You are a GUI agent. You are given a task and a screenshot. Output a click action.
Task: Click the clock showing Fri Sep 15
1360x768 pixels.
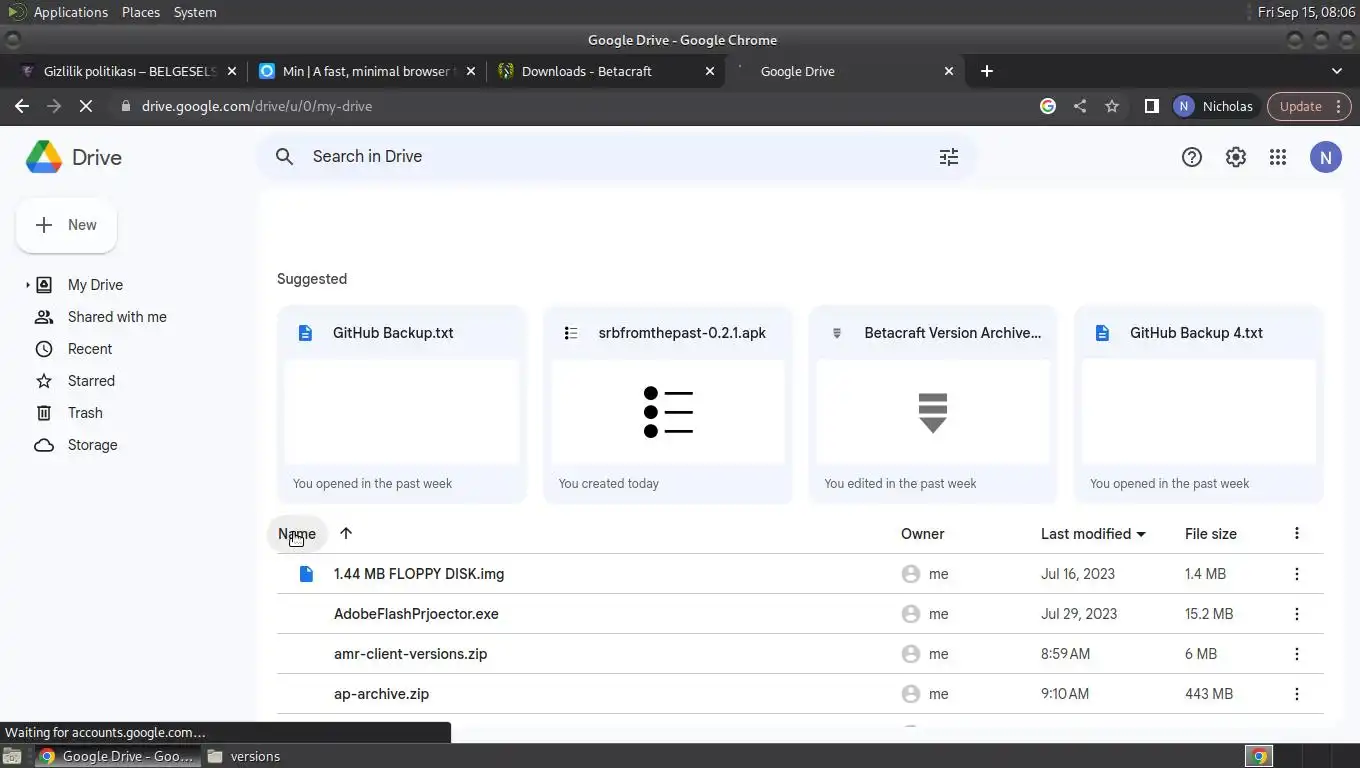pyautogui.click(x=1306, y=12)
